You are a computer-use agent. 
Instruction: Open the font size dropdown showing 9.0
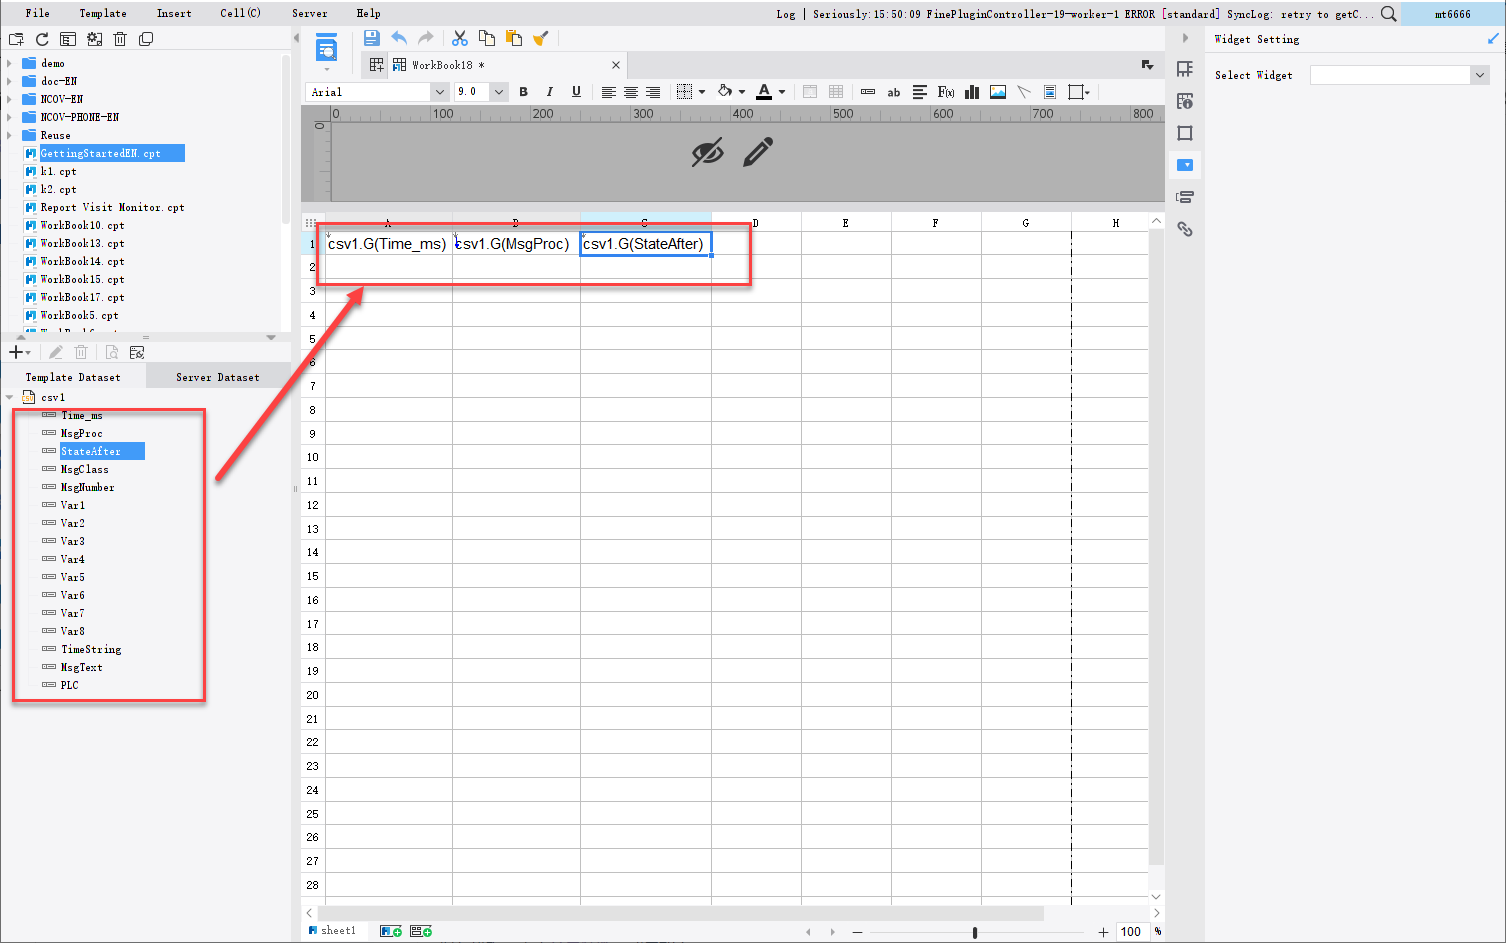(x=499, y=92)
